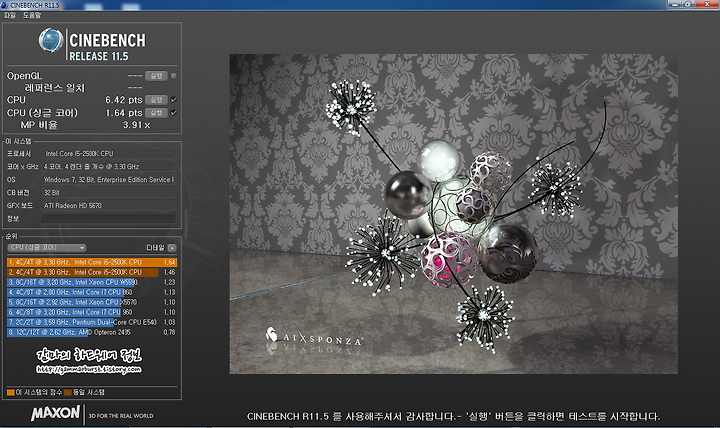Image resolution: width=720 pixels, height=428 pixels.
Task: Close the CINEBENCH window
Action: (707, 5)
